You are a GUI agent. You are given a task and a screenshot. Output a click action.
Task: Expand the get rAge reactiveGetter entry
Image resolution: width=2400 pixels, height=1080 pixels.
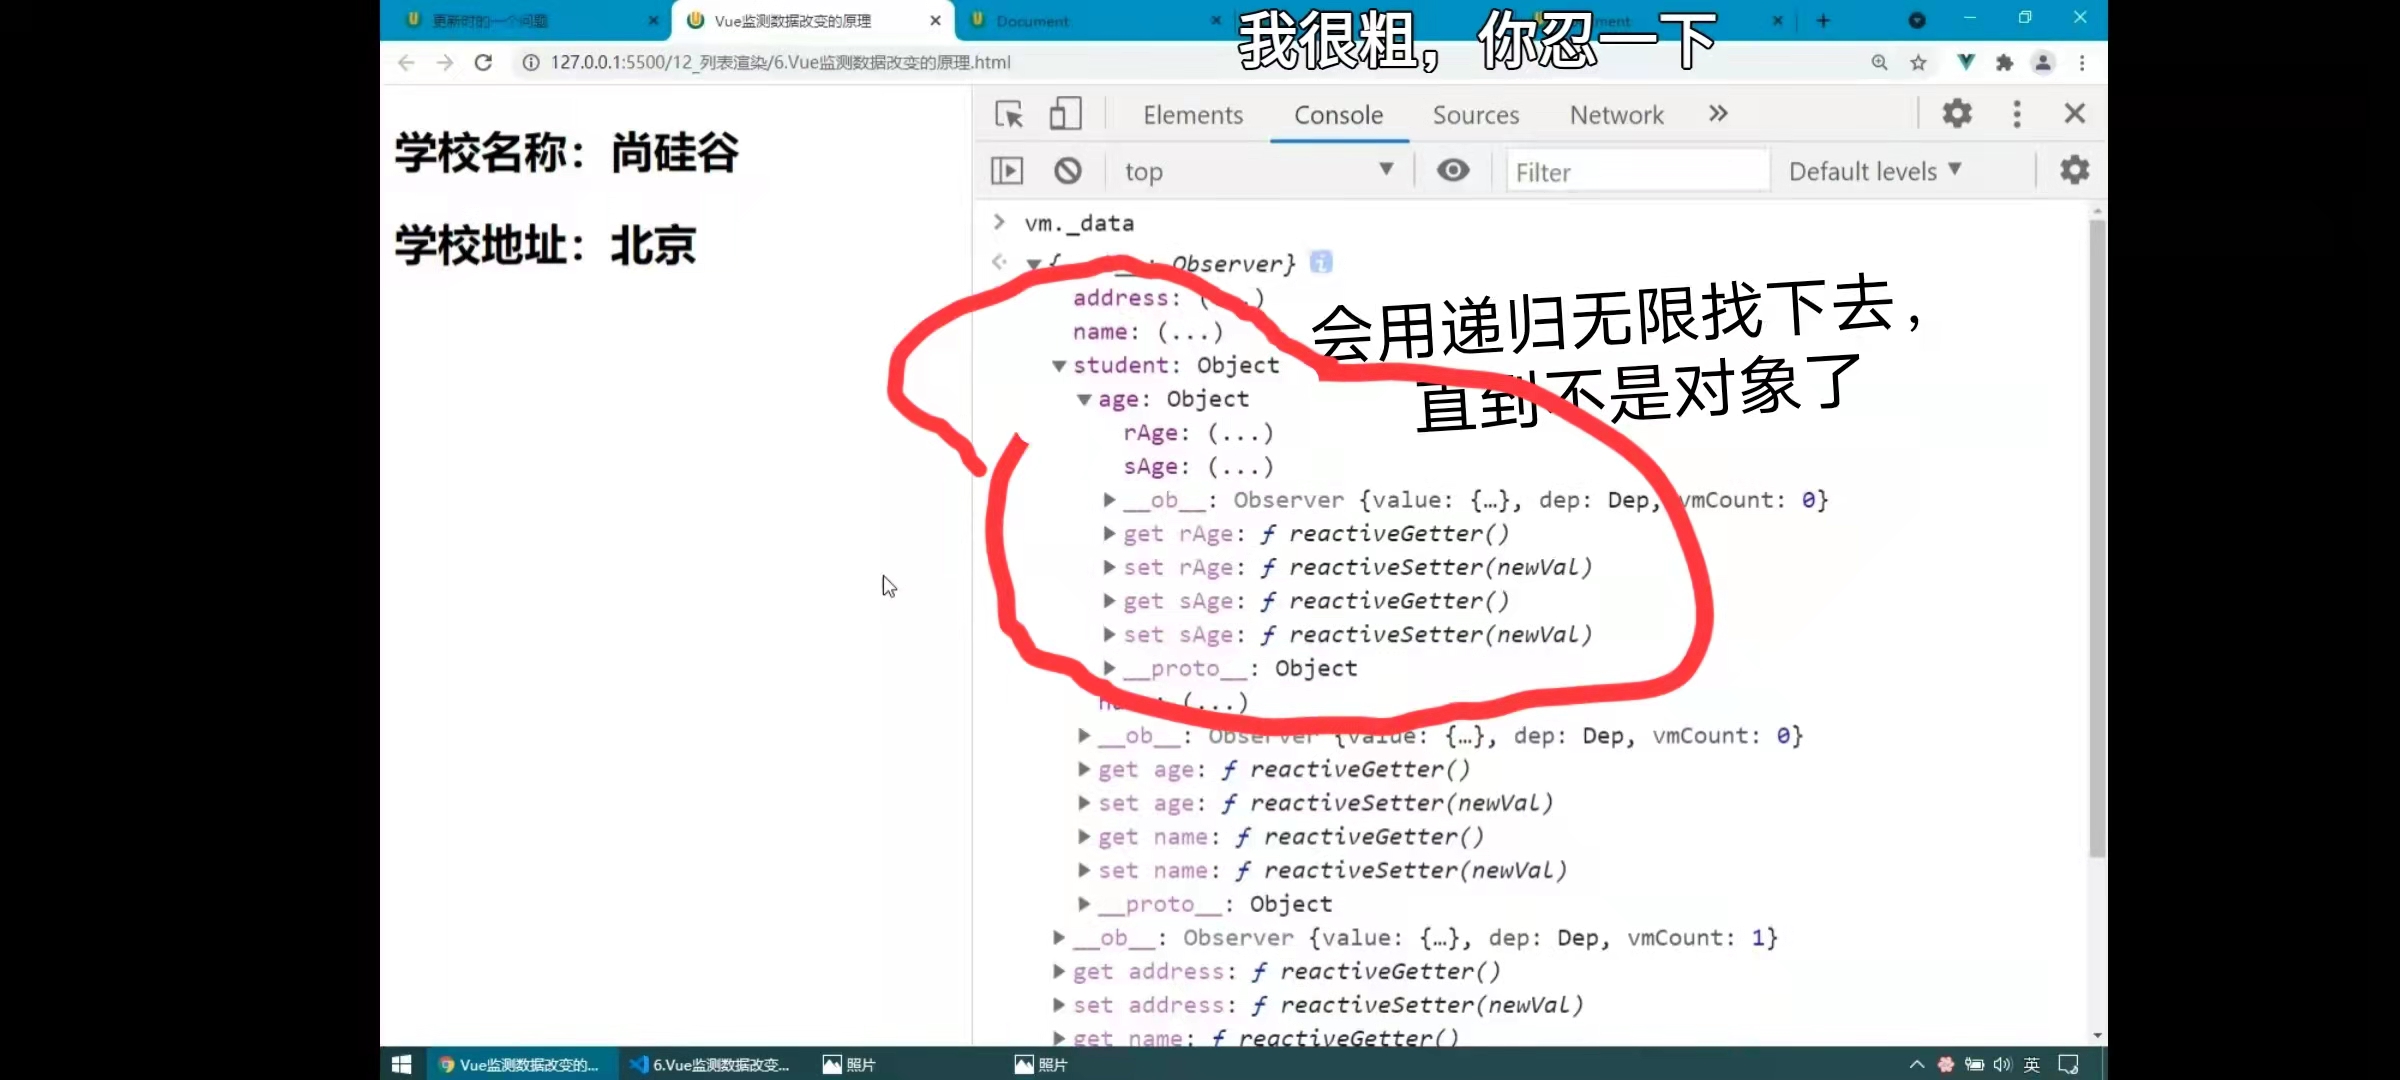pos(1109,534)
